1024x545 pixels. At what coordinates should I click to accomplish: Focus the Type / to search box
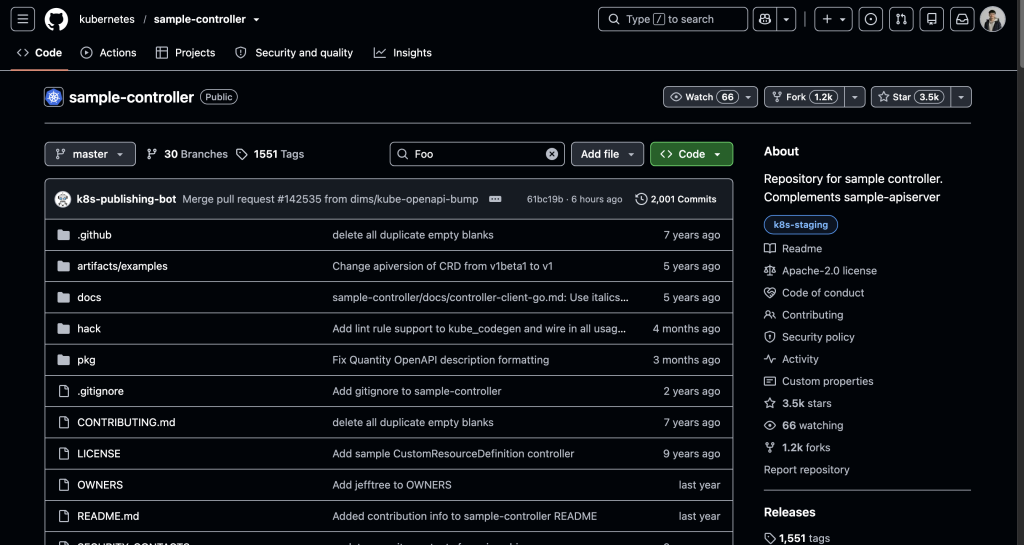click(673, 20)
